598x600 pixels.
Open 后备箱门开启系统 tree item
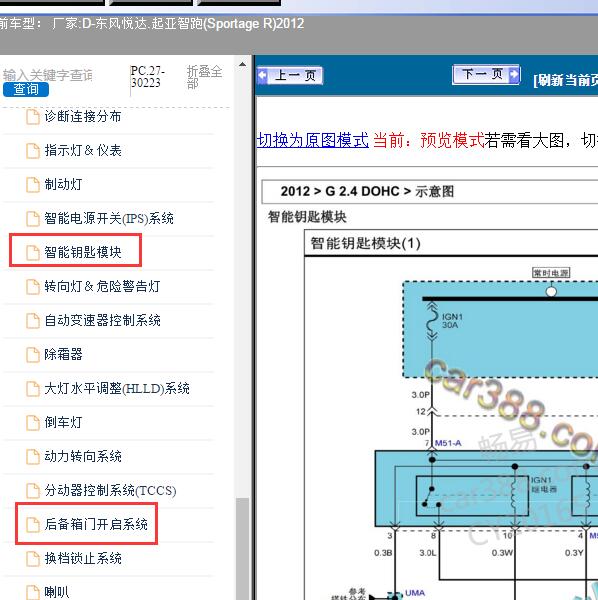click(96, 524)
